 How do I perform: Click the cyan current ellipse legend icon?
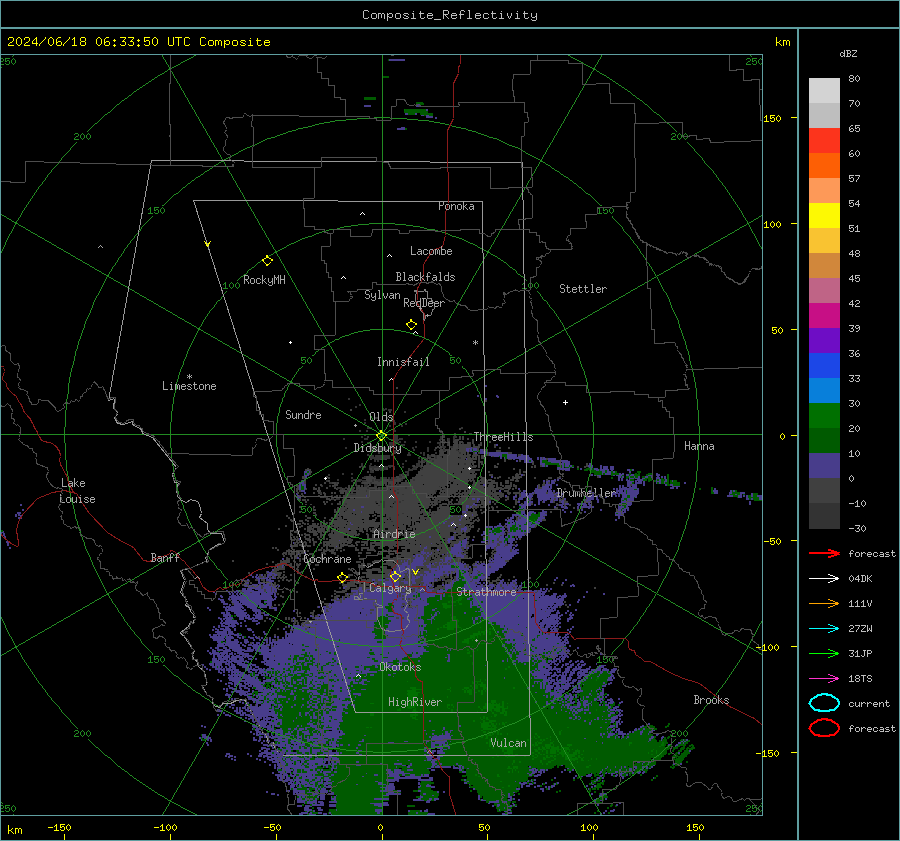(824, 703)
